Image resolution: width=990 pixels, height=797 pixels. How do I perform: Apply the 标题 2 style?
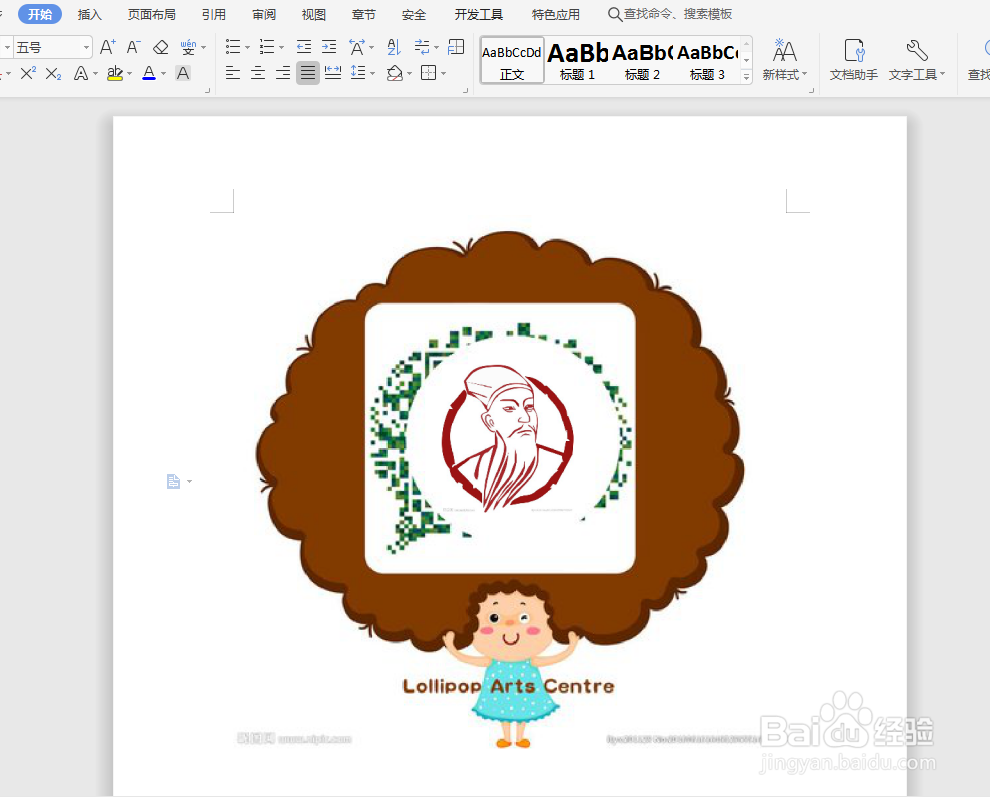point(642,61)
